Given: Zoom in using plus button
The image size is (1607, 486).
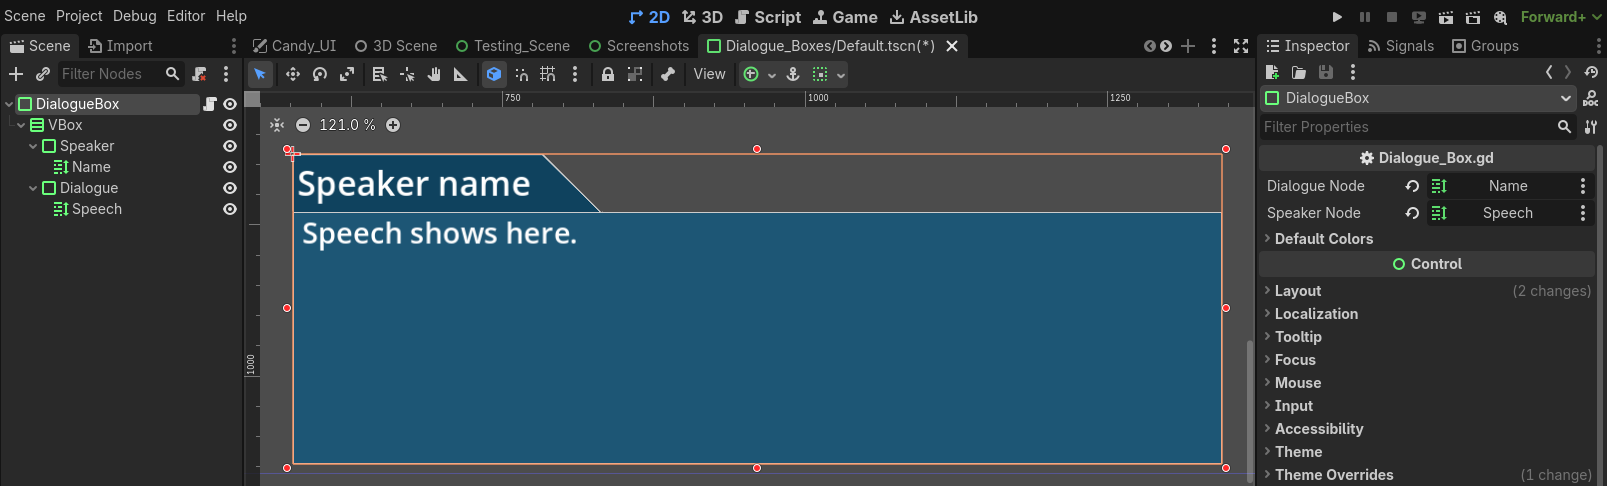Looking at the screenshot, I should tap(393, 125).
